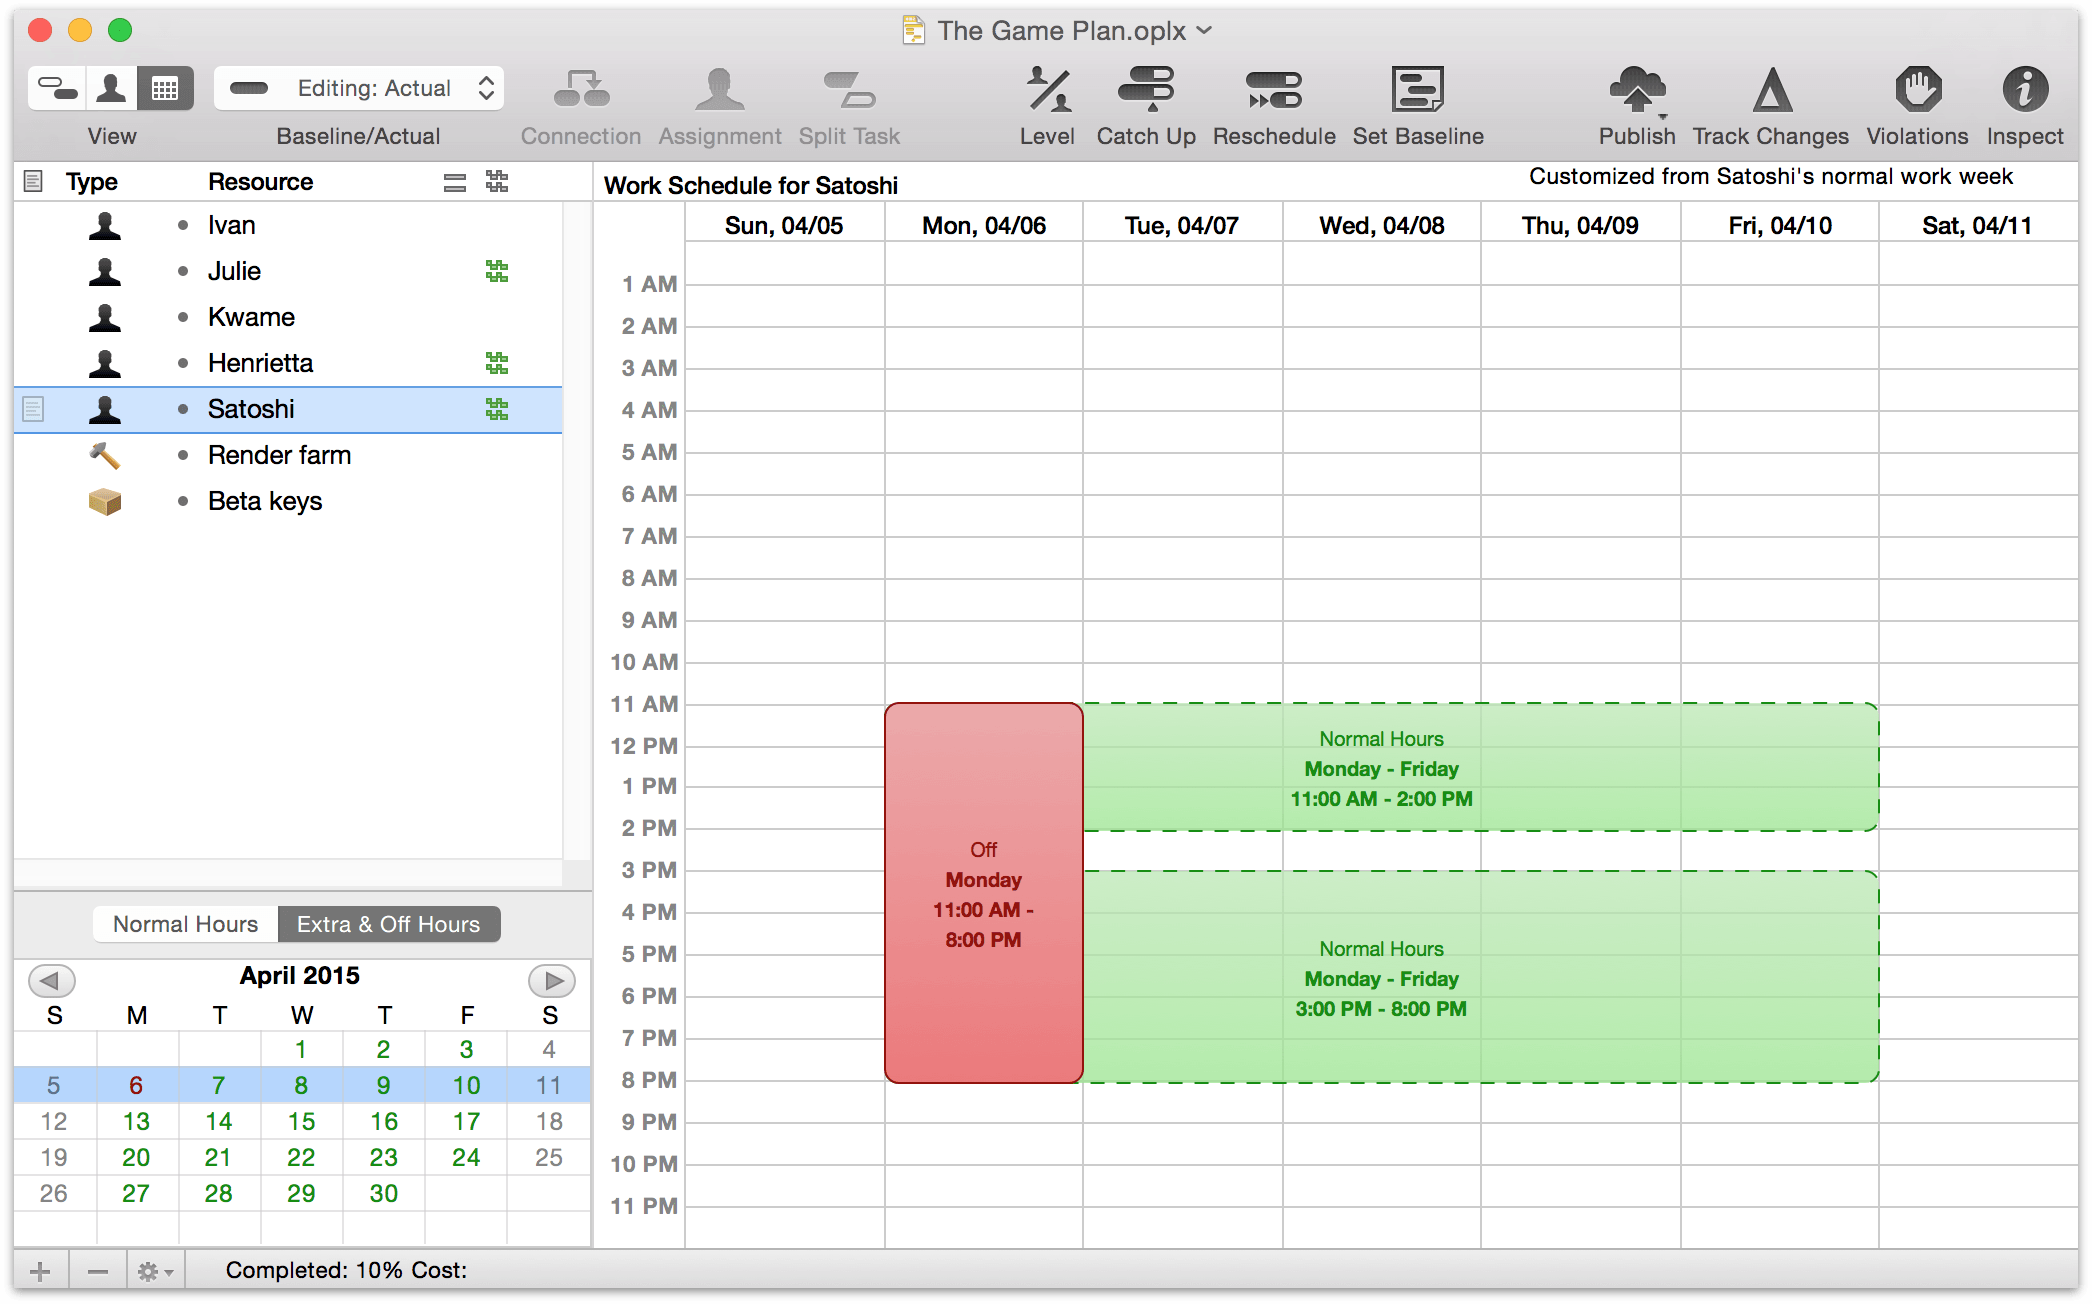2092x1304 pixels.
Task: Select April 1 in mini calendar
Action: tap(301, 1049)
